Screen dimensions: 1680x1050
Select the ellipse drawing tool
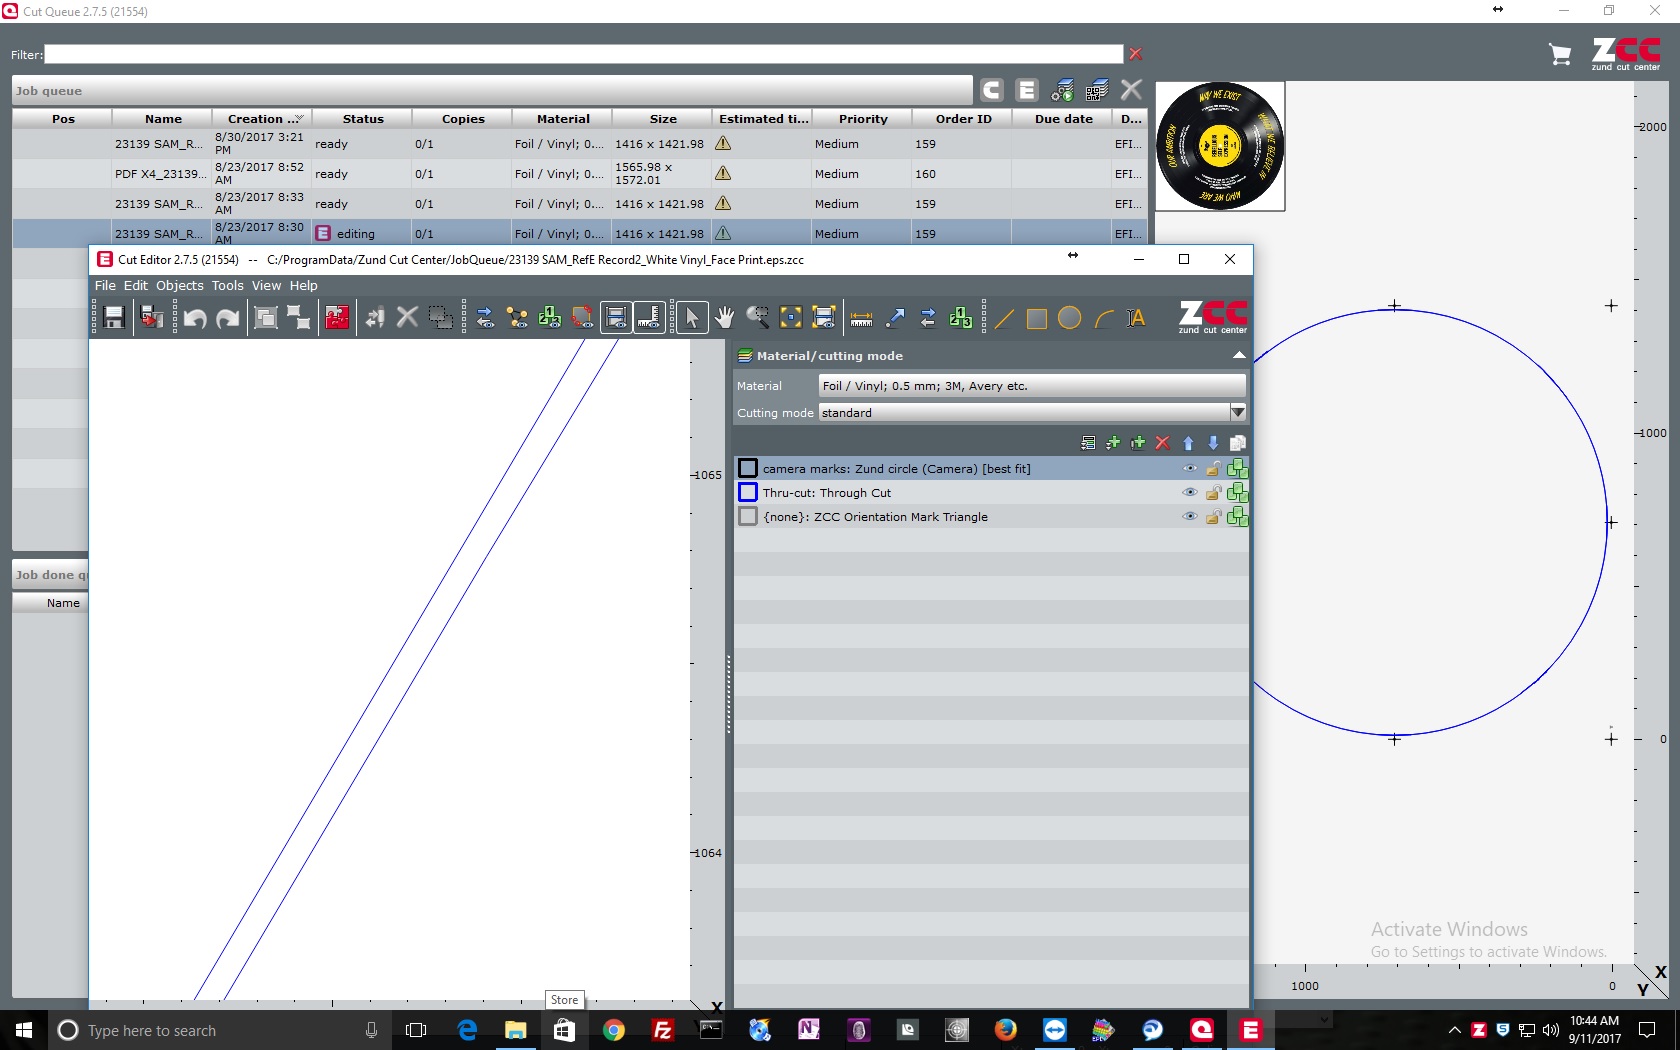(x=1069, y=319)
